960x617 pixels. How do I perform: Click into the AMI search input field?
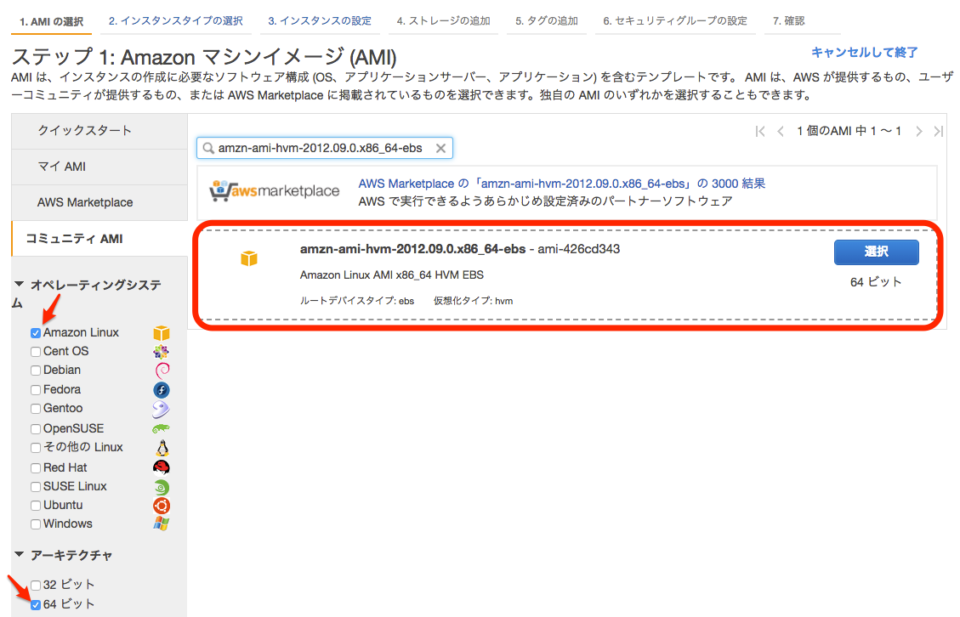[x=324, y=148]
